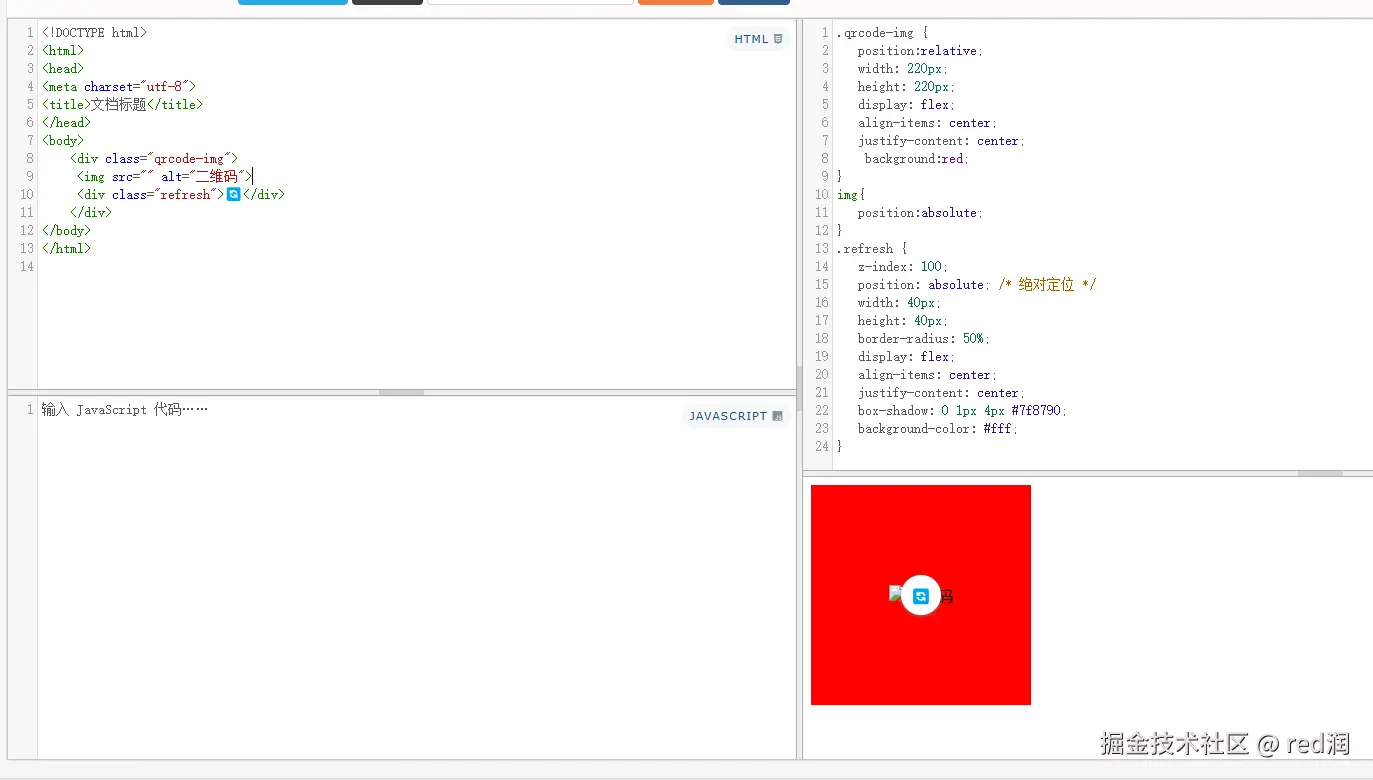Click the "/* 绝对定位 */" CSS comment
The height and width of the screenshot is (780, 1373).
click(x=1047, y=284)
